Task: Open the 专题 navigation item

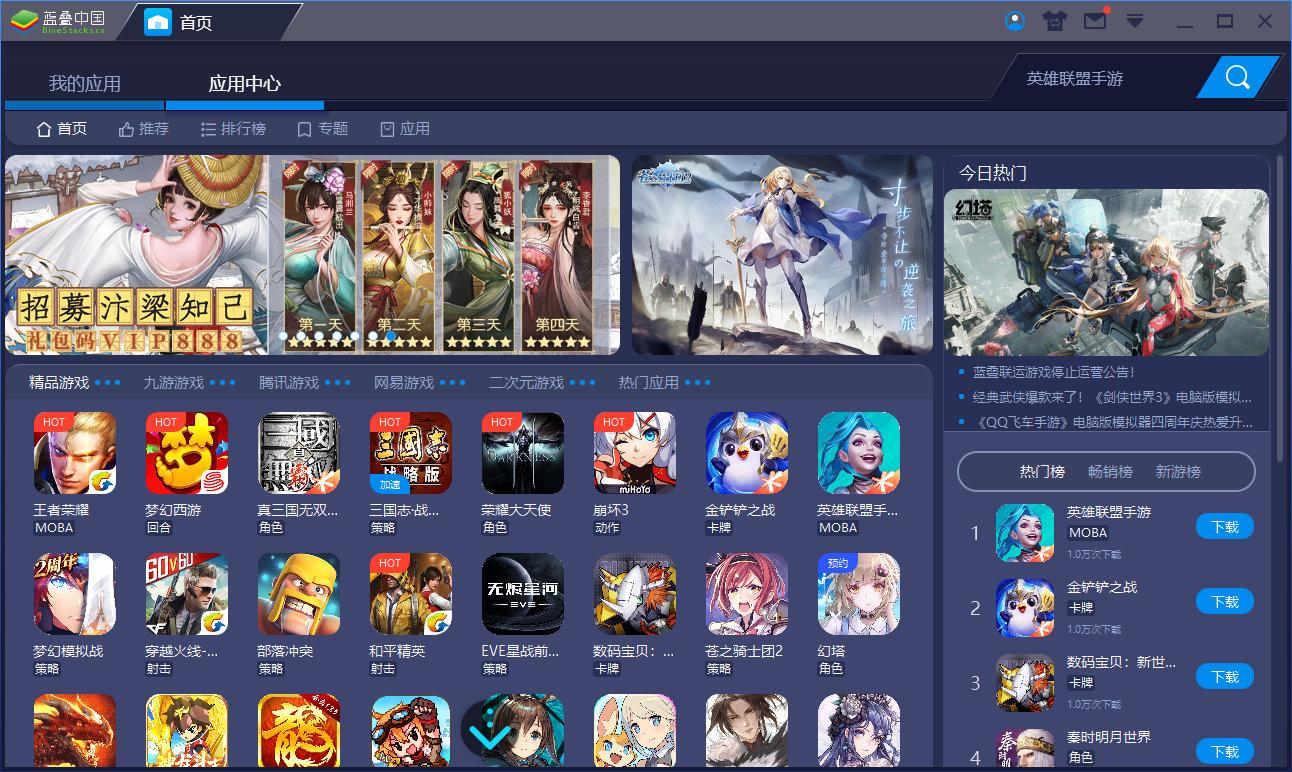Action: [322, 129]
